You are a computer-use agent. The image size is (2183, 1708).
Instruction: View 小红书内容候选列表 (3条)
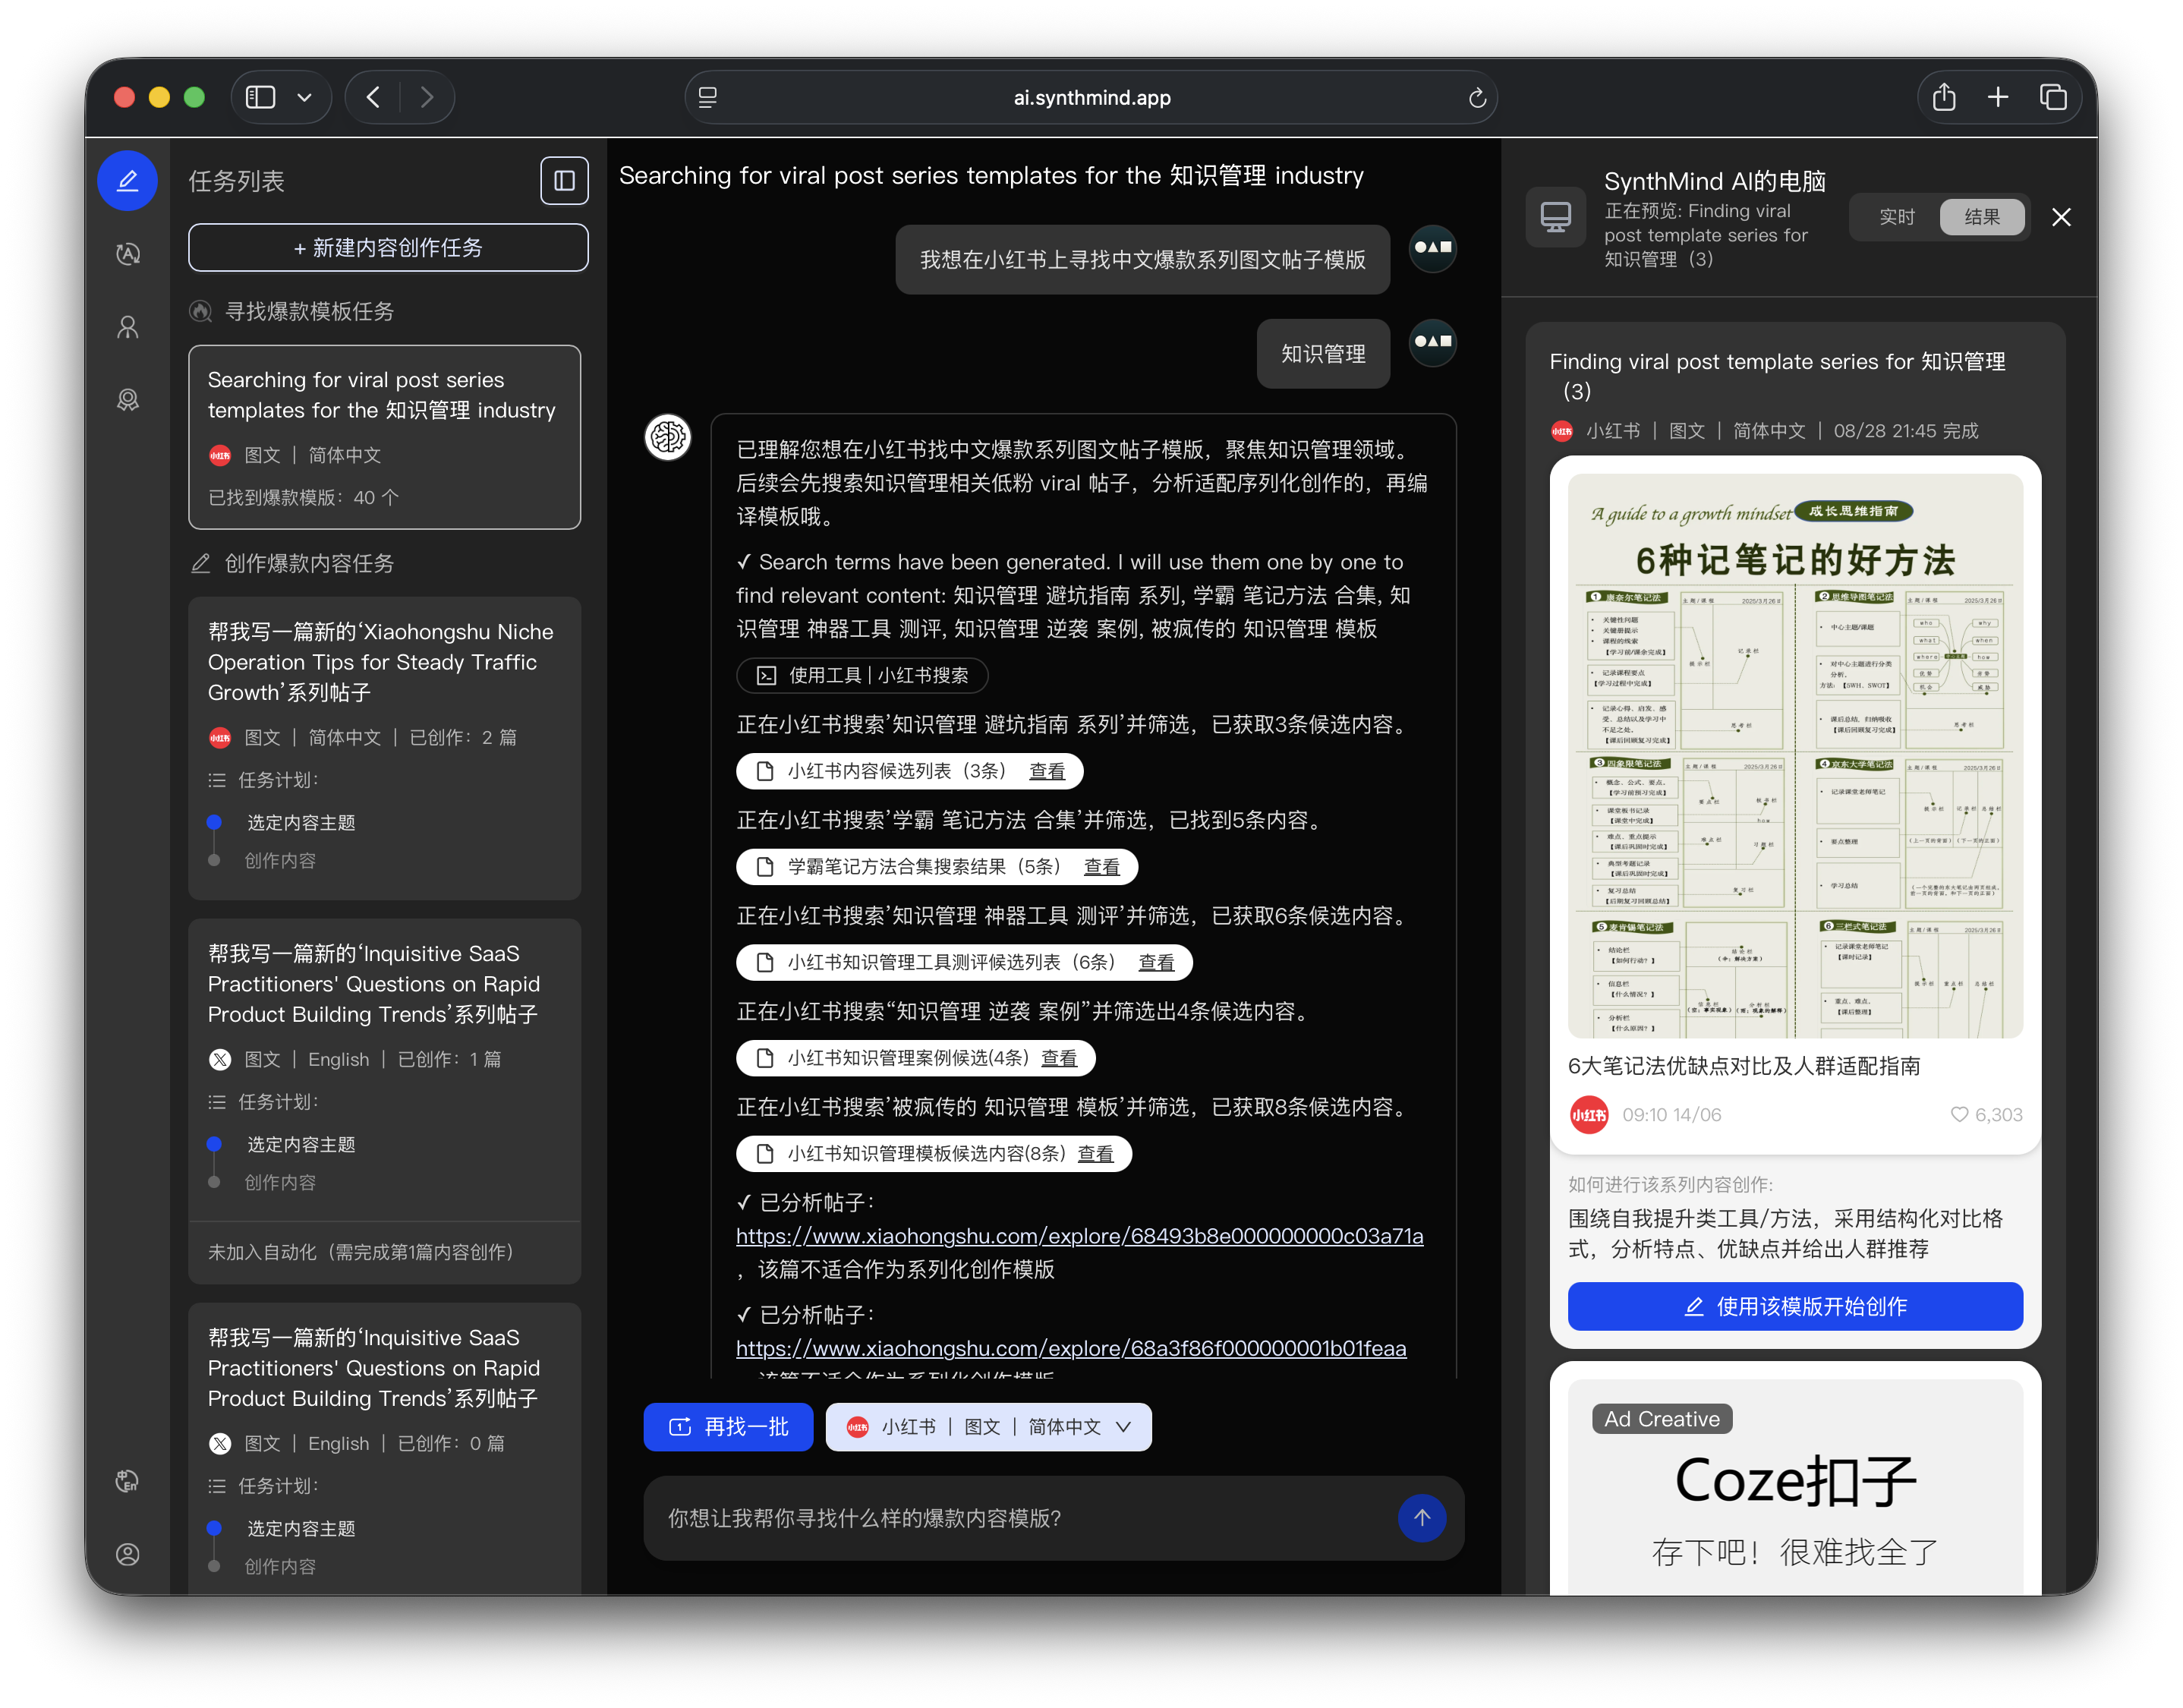(910, 771)
